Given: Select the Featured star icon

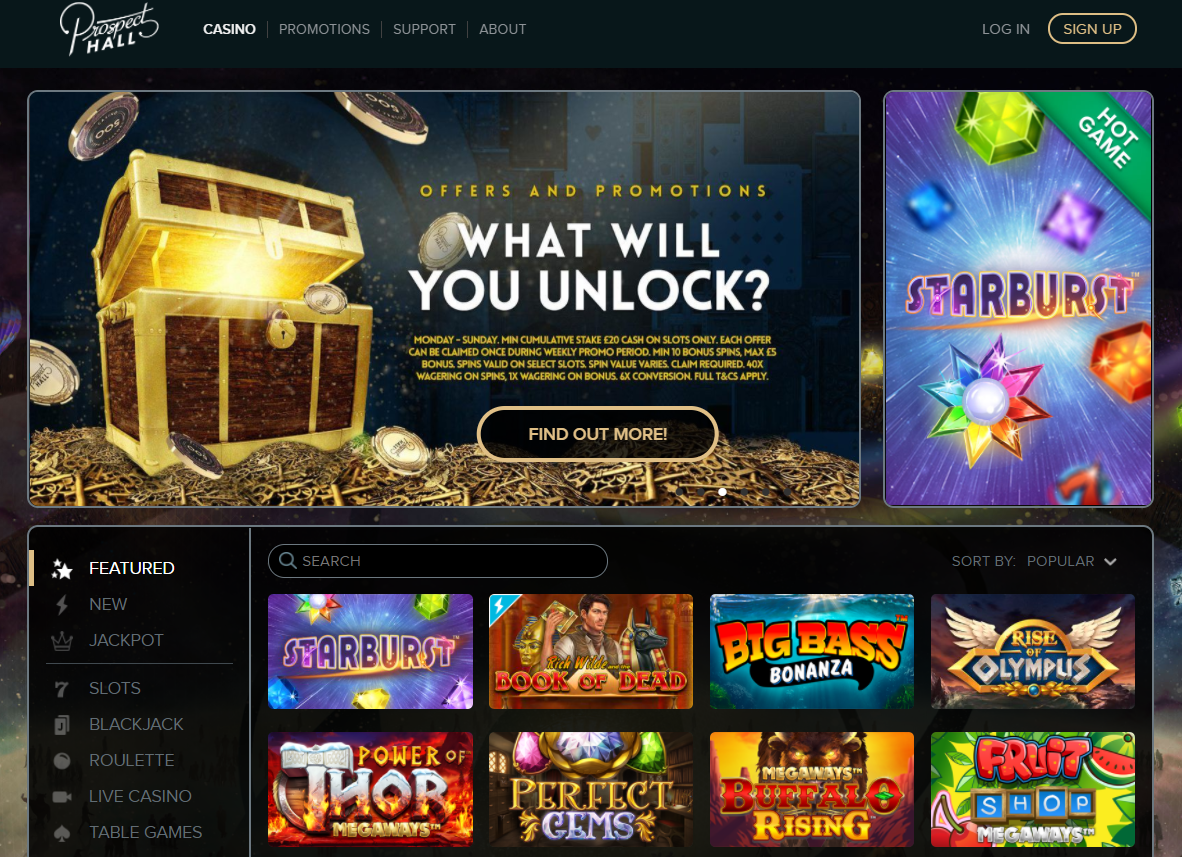Looking at the screenshot, I should click(x=62, y=569).
